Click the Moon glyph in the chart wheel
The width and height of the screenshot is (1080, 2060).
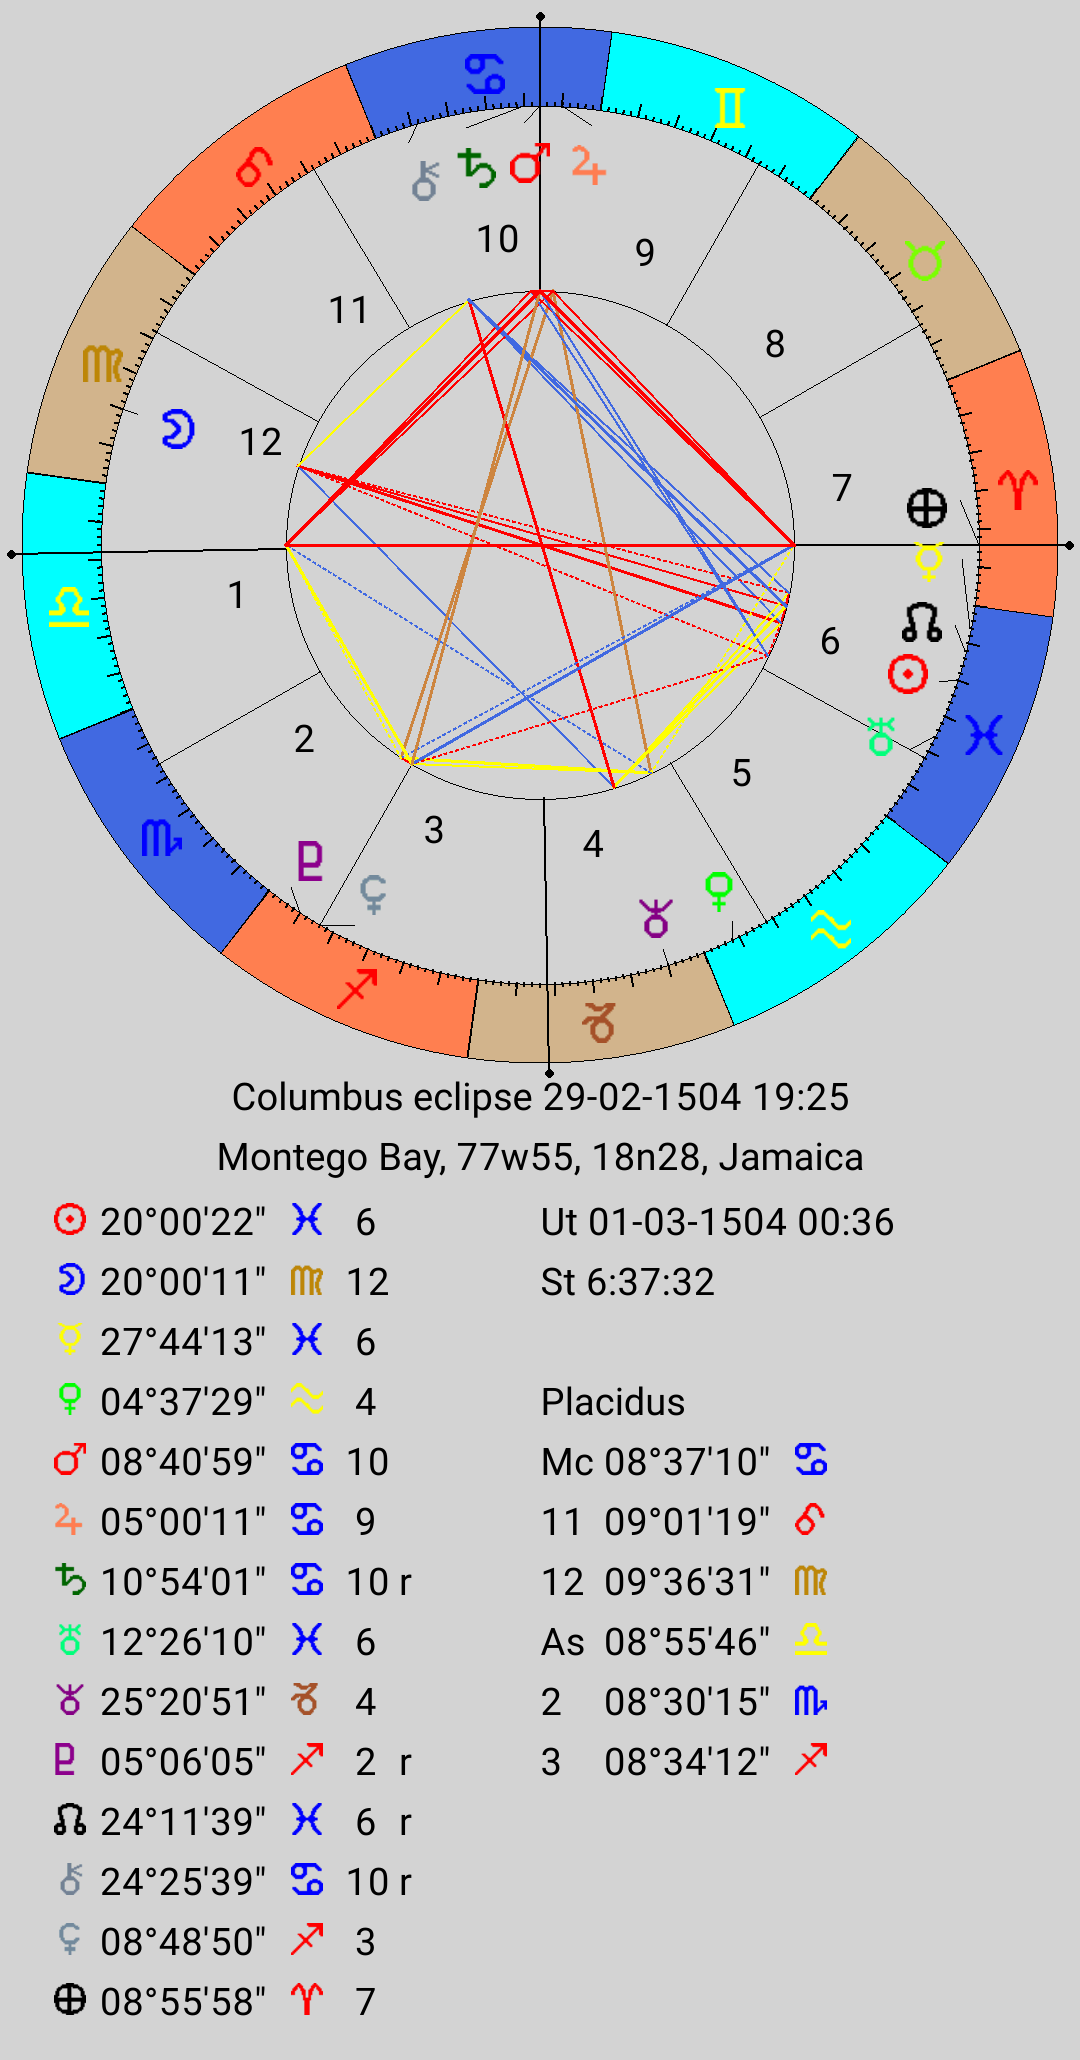pyautogui.click(x=178, y=429)
